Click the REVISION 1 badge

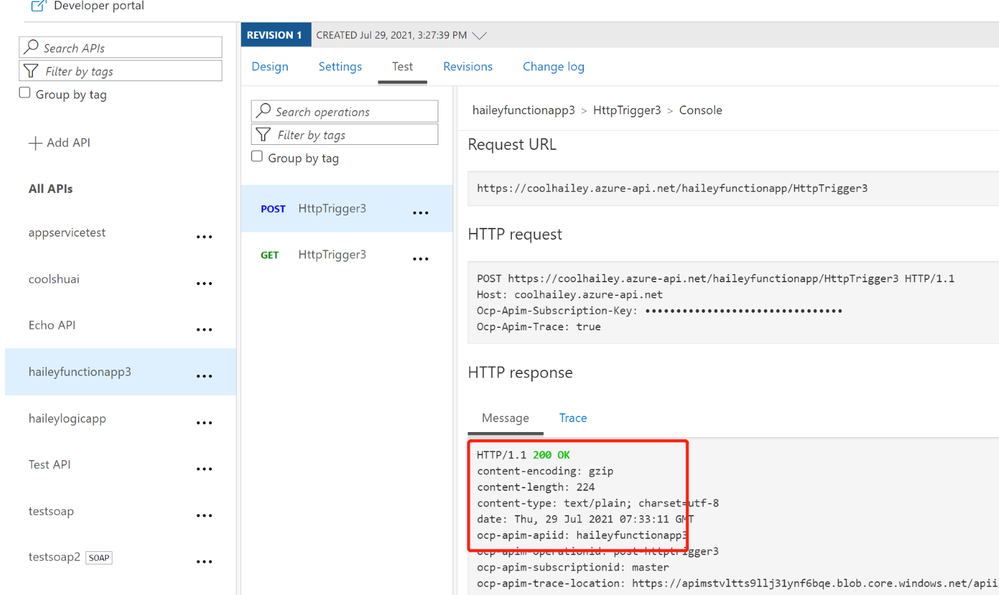pos(275,35)
